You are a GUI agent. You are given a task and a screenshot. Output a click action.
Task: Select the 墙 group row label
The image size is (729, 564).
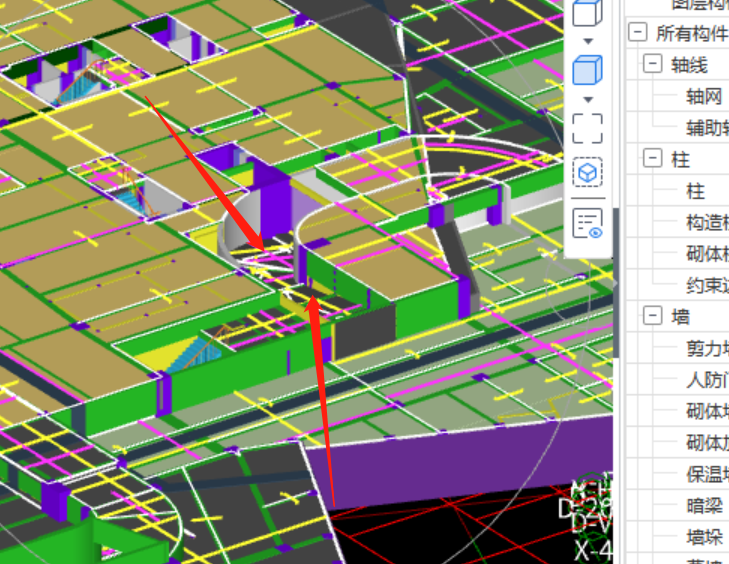680,317
